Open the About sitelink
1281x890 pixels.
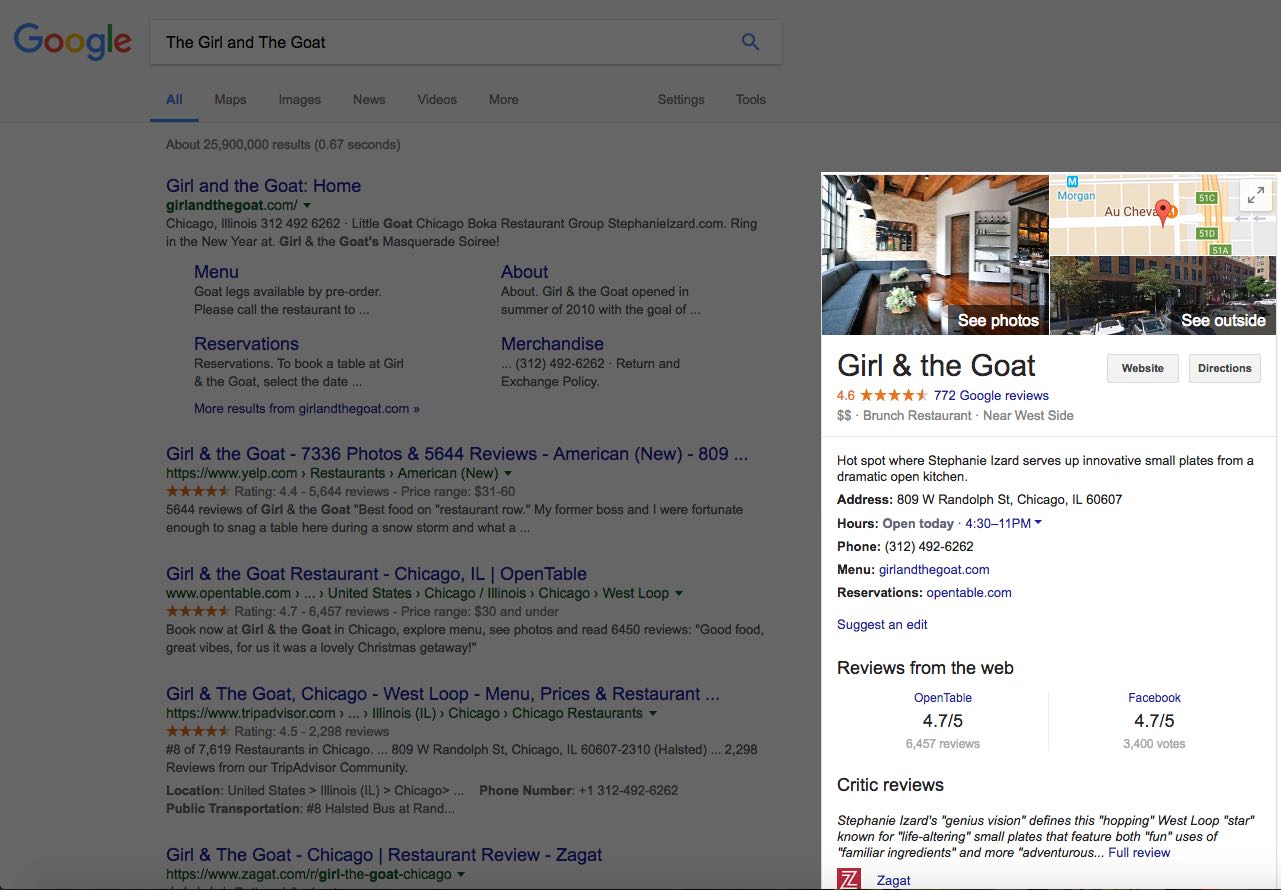click(x=525, y=271)
